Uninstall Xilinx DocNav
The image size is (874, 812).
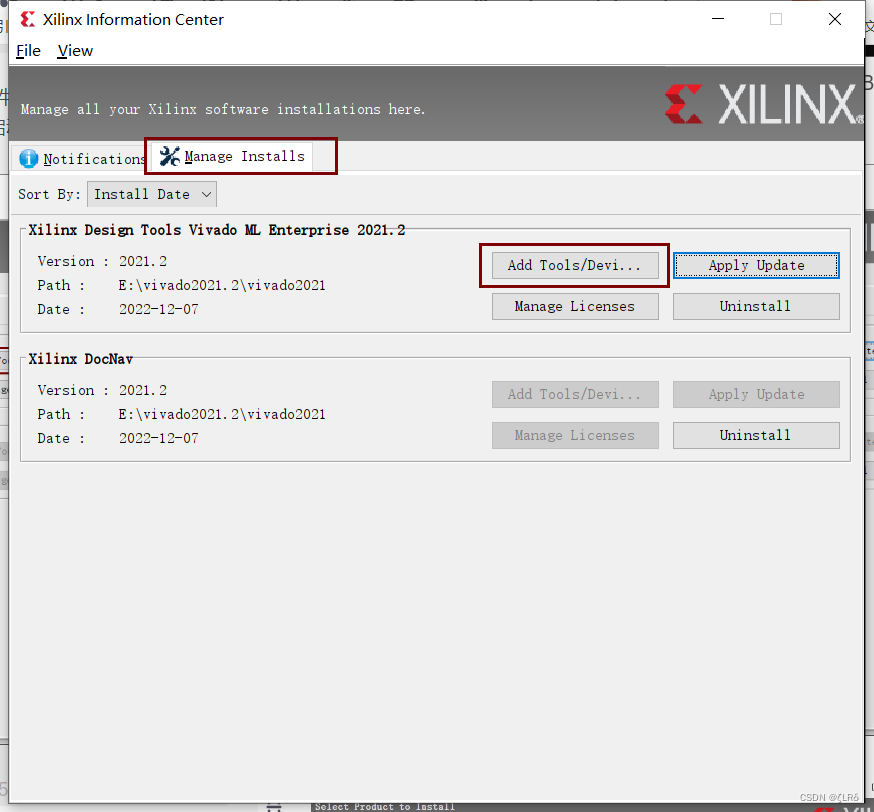pyautogui.click(x=756, y=435)
